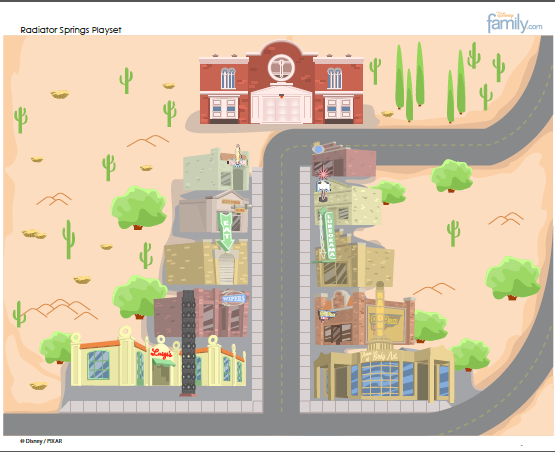The image size is (555, 452).
Task: Click the starburst neon sign above the street
Action: tap(323, 174)
